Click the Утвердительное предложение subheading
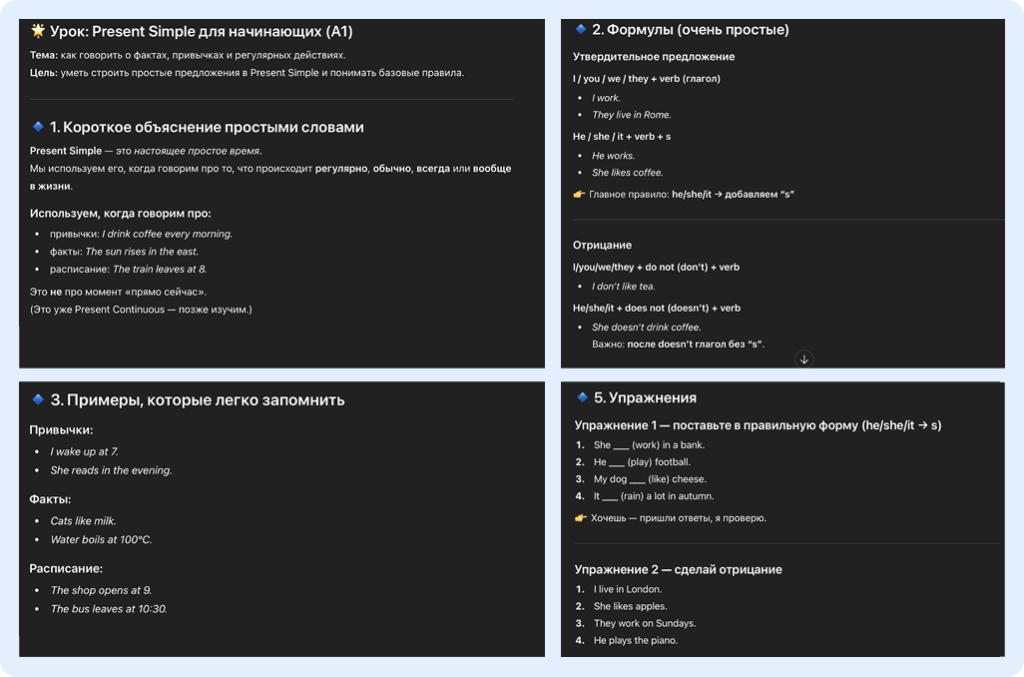Image resolution: width=1024 pixels, height=677 pixels. [x=654, y=57]
